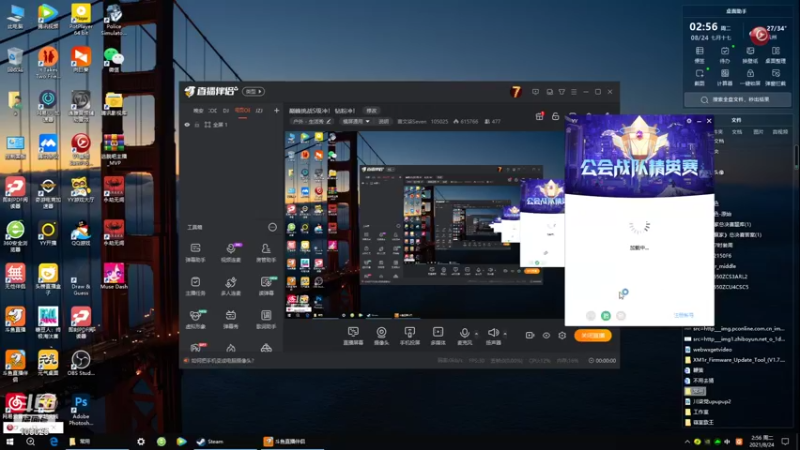800x450 pixels.
Task: Open 视频连麦 tool in the toolbox
Action: pyautogui.click(x=231, y=252)
